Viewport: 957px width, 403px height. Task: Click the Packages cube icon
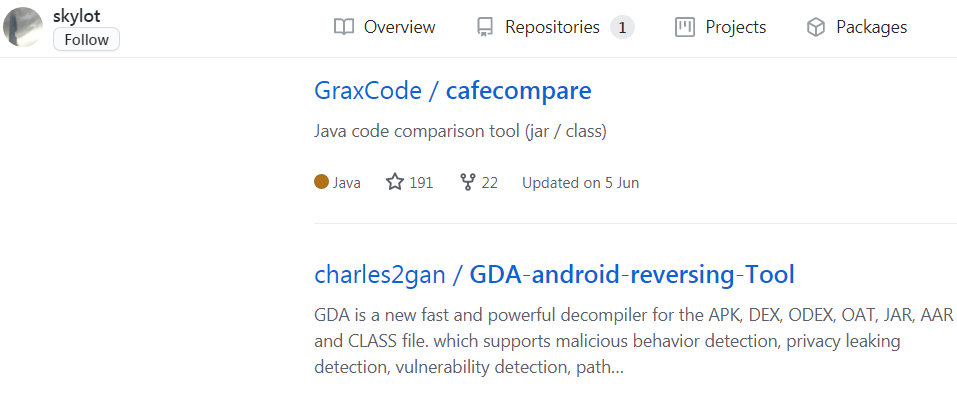coord(815,27)
